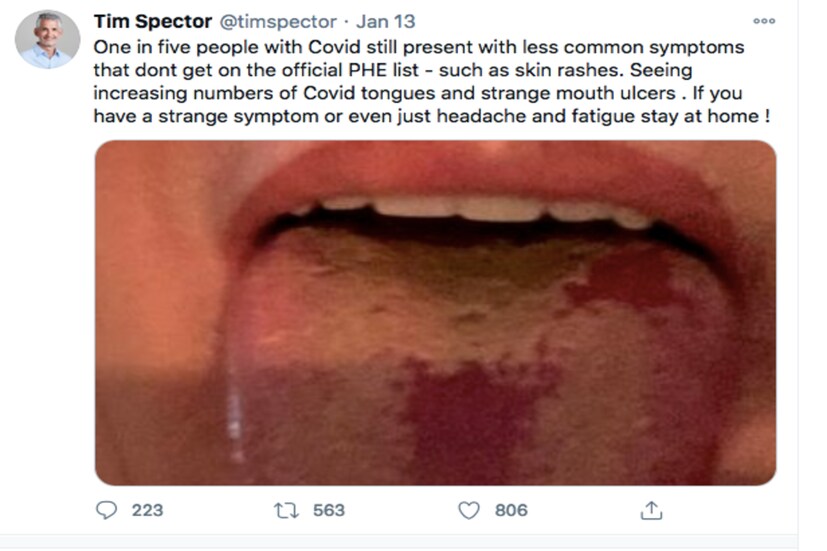Like the tweet with the heart icon
The width and height of the screenshot is (827, 551).
coord(468,510)
